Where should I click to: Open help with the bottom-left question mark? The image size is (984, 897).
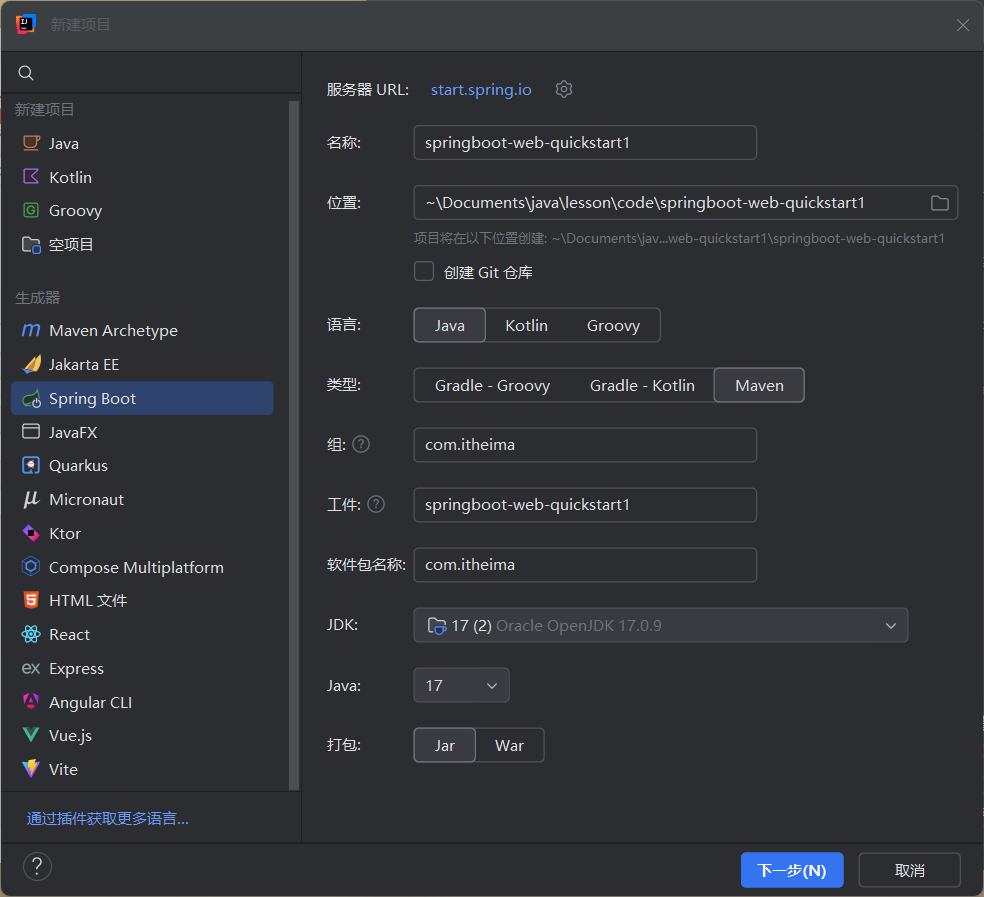point(37,866)
